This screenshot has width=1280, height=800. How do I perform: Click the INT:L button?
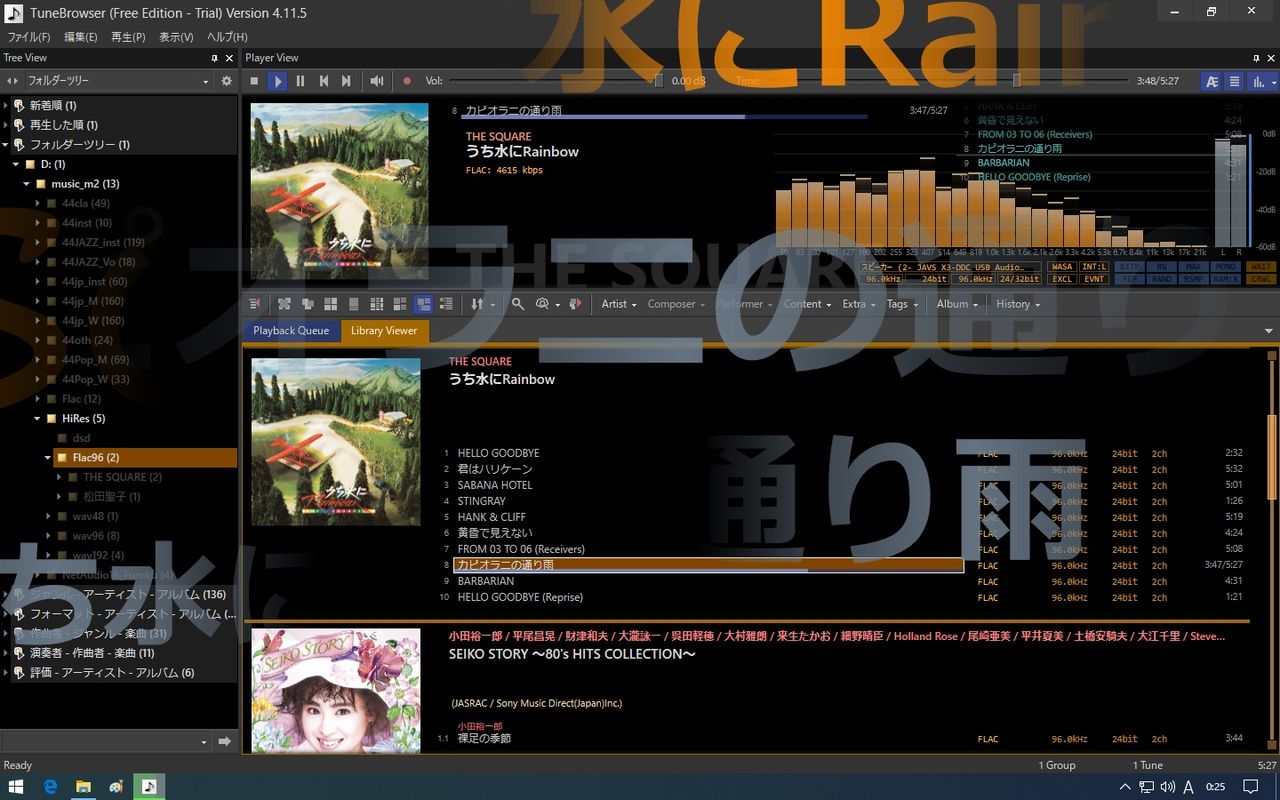point(1094,267)
